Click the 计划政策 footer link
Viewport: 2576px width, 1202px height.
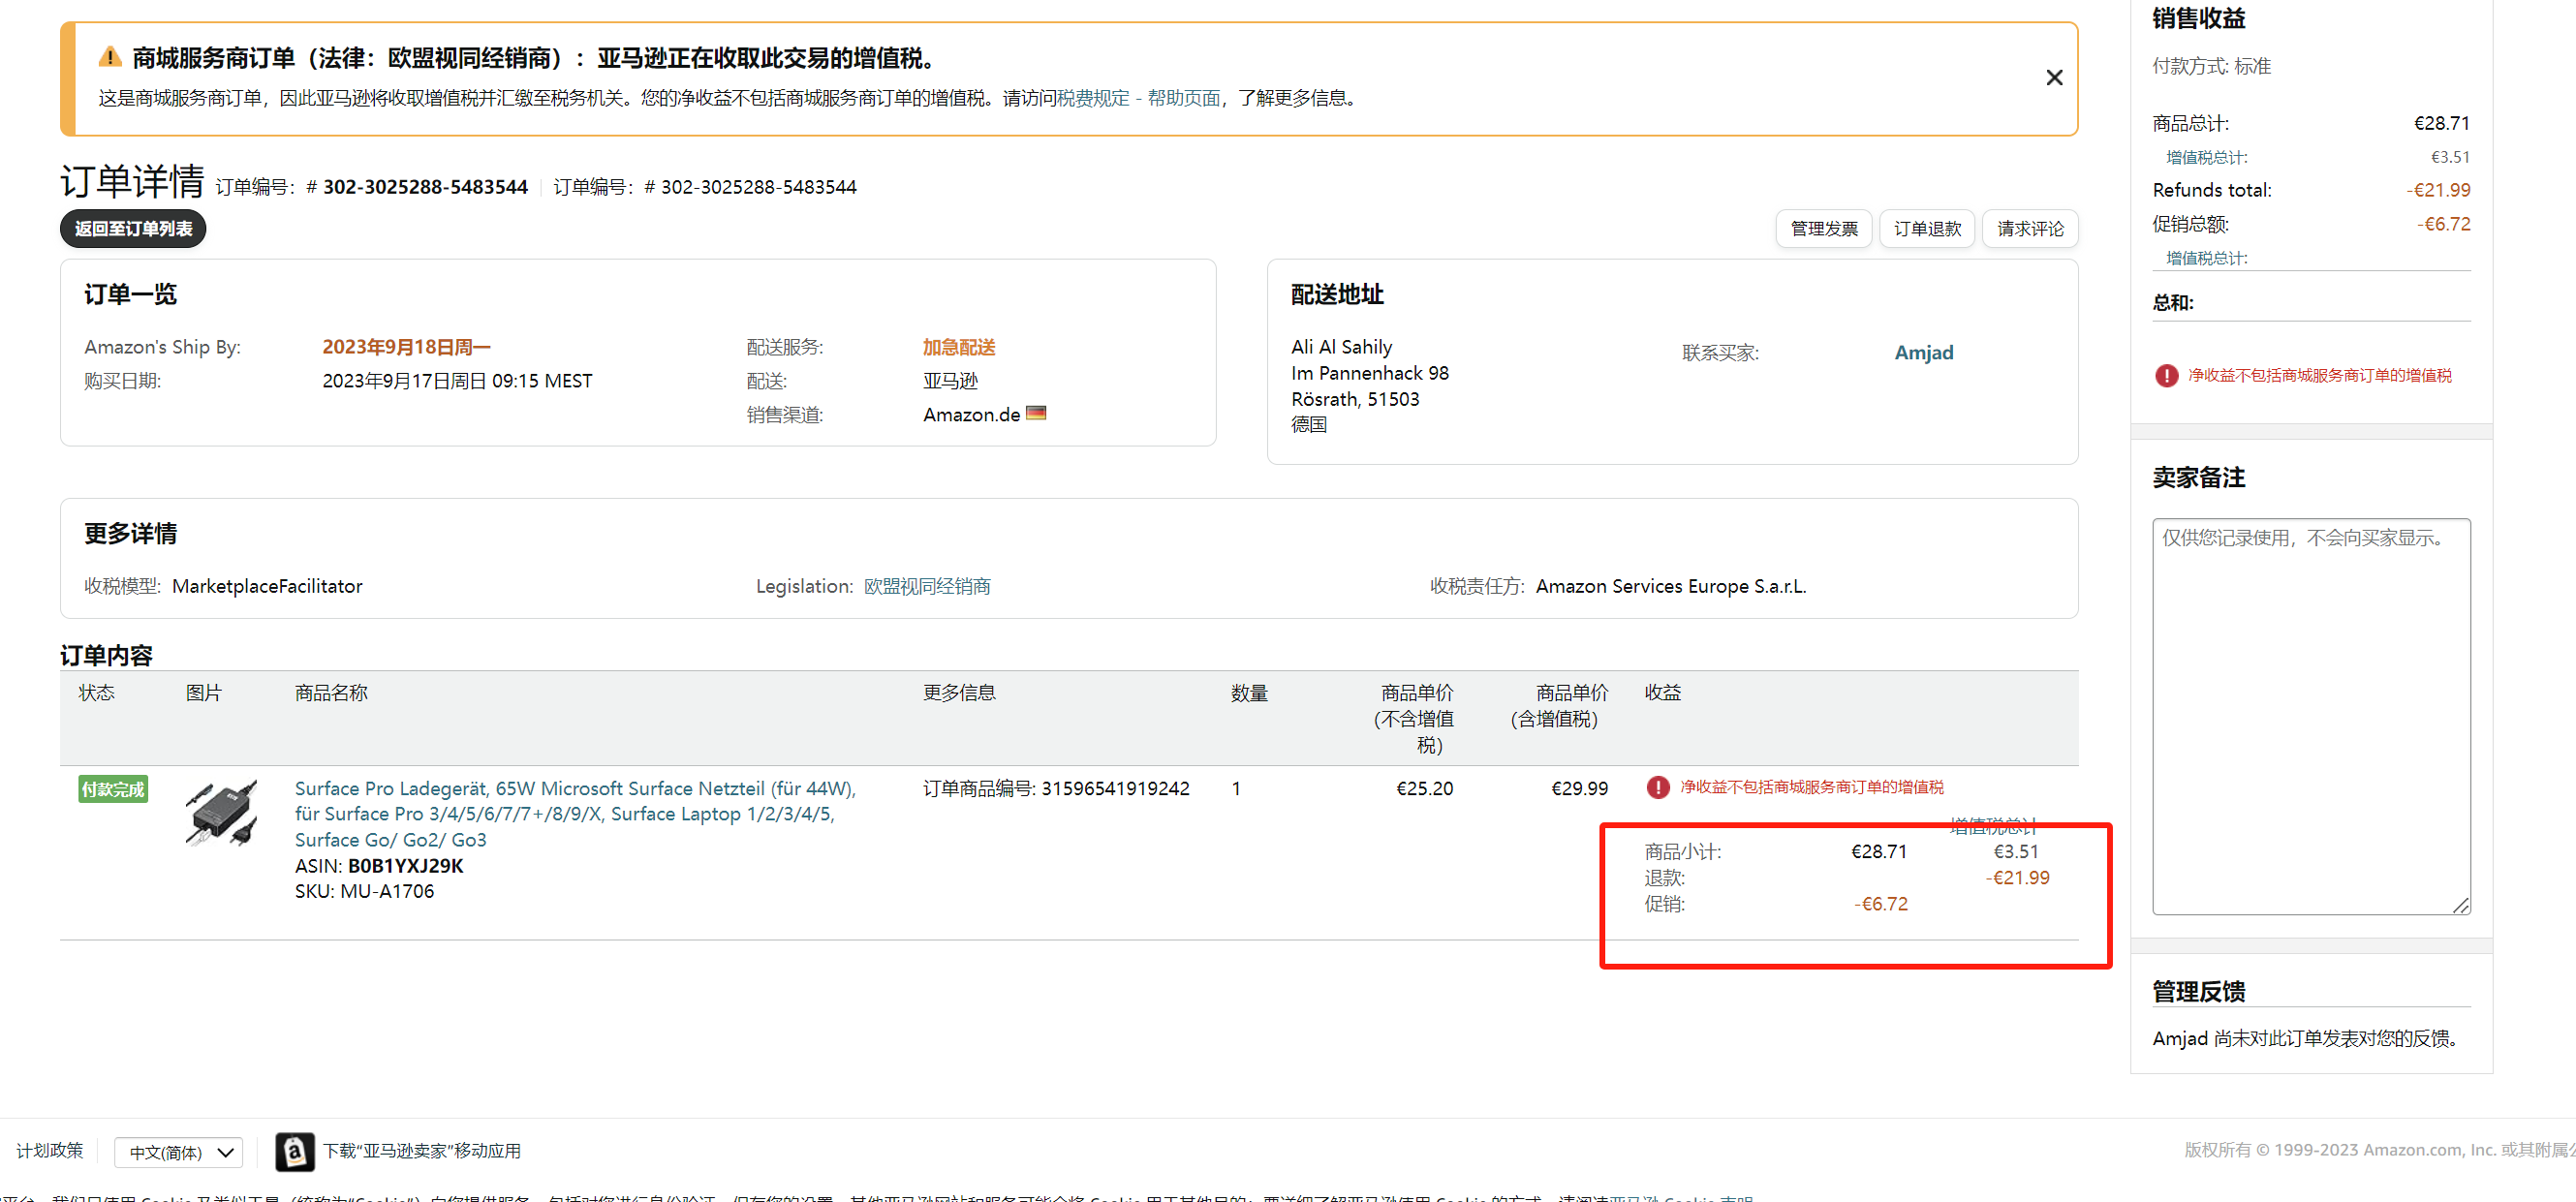49,1150
